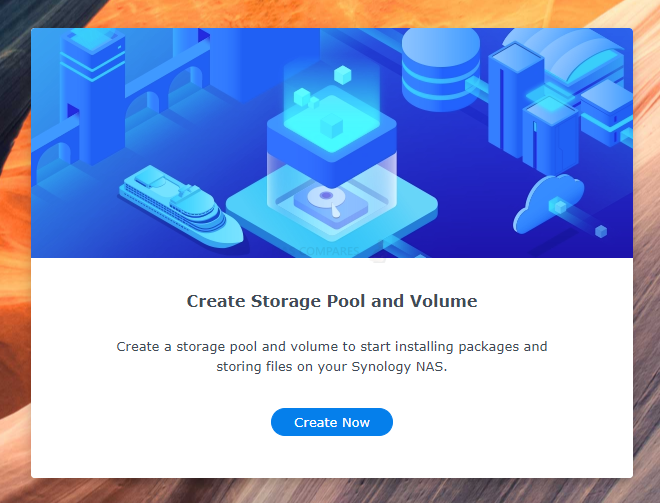Click the description text about installing packages
Image resolution: width=660 pixels, height=503 pixels.
(x=332, y=356)
